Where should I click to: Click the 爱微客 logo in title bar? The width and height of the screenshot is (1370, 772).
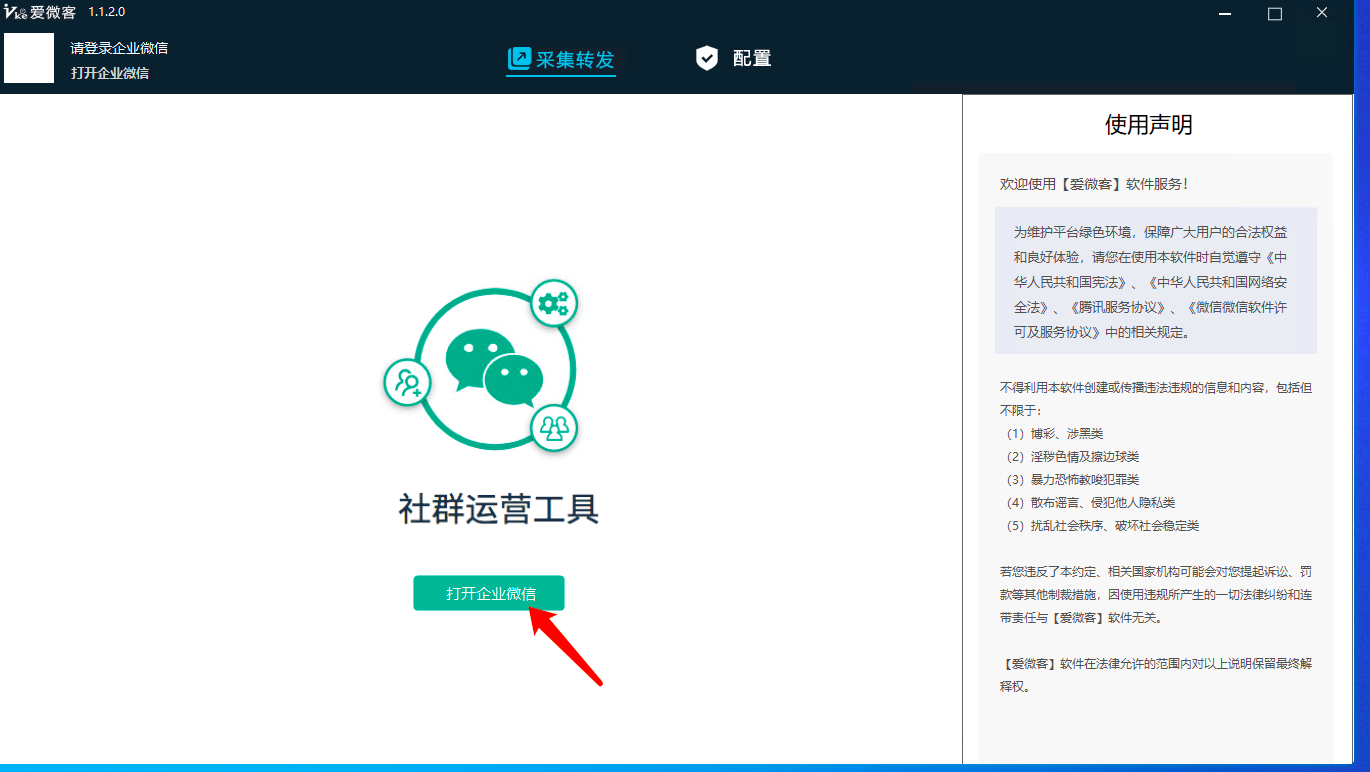[40, 12]
